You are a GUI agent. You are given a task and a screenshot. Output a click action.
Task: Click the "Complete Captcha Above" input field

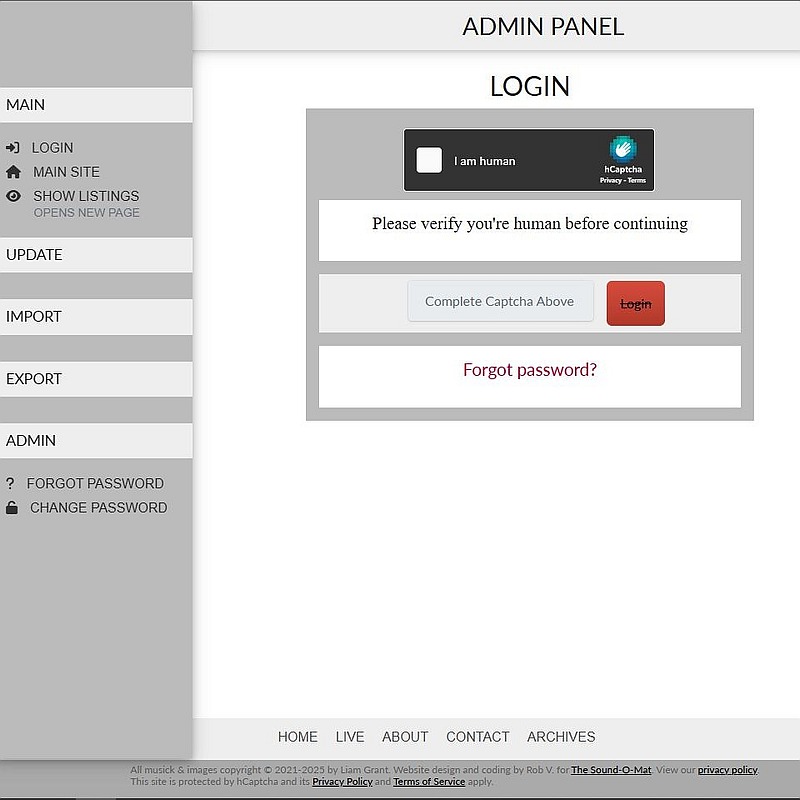[500, 302]
